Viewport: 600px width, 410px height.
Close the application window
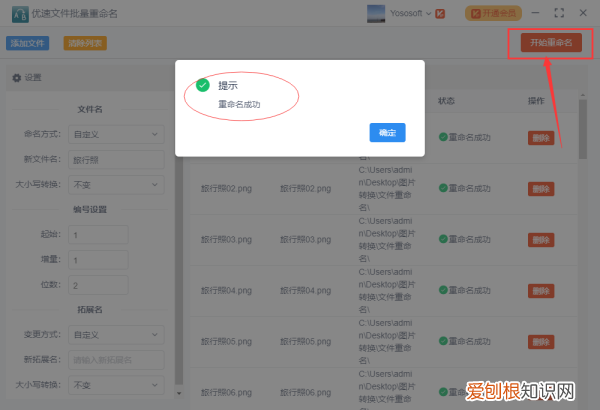[x=583, y=13]
